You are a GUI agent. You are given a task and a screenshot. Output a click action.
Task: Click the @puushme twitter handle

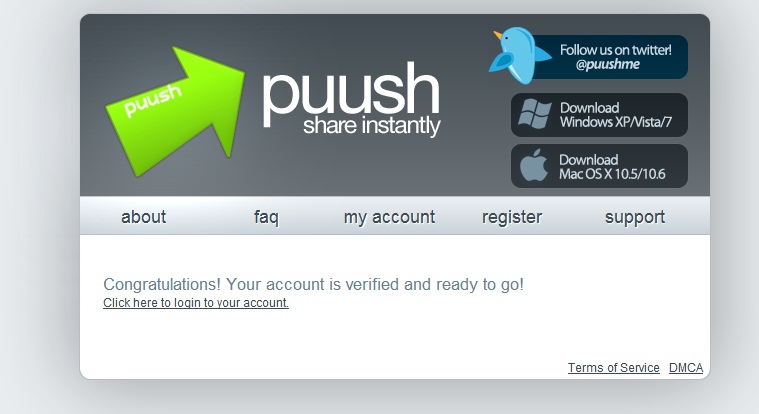coord(608,64)
